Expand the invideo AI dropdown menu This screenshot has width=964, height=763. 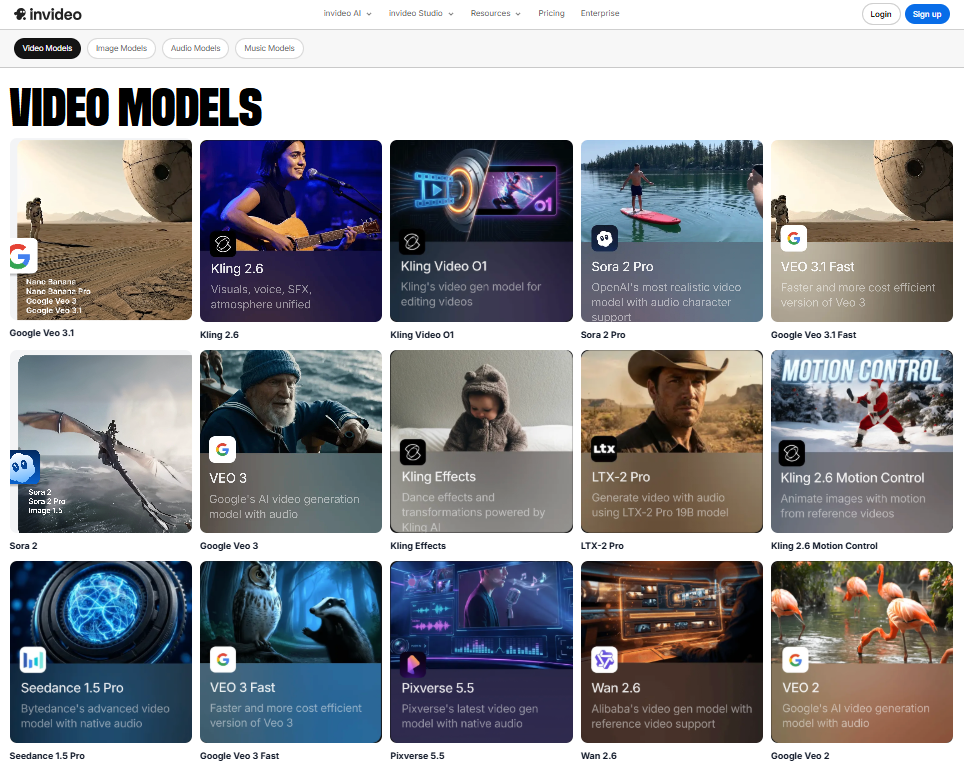(x=347, y=14)
